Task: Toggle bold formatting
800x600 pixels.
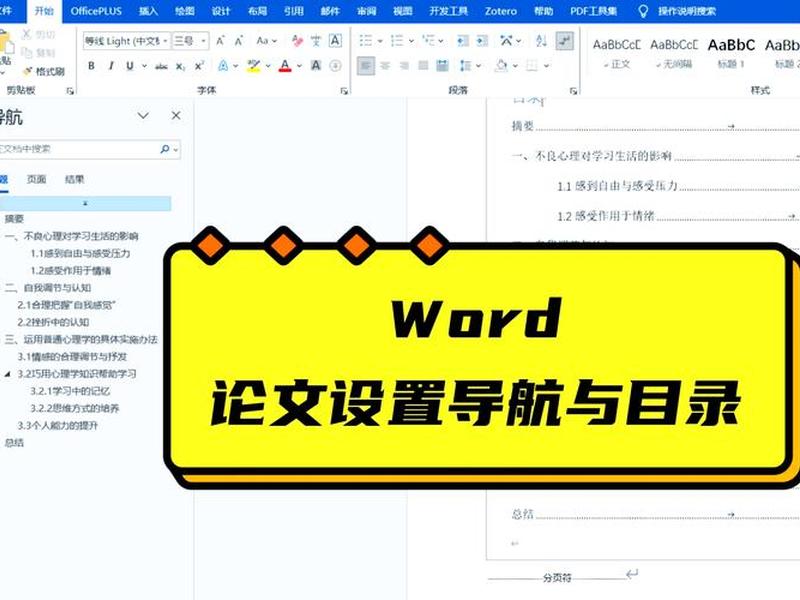Action: click(91, 66)
